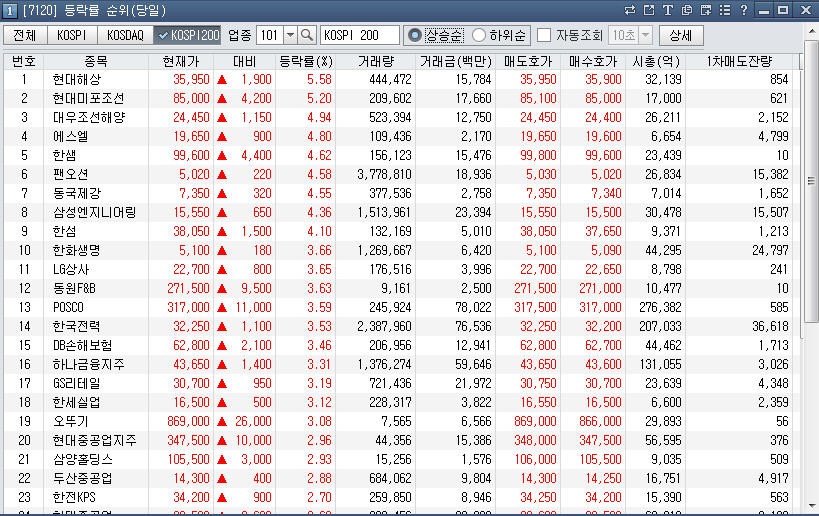Screen dimensions: 819x516
Task: Select the 전체 market button
Action: click(25, 35)
